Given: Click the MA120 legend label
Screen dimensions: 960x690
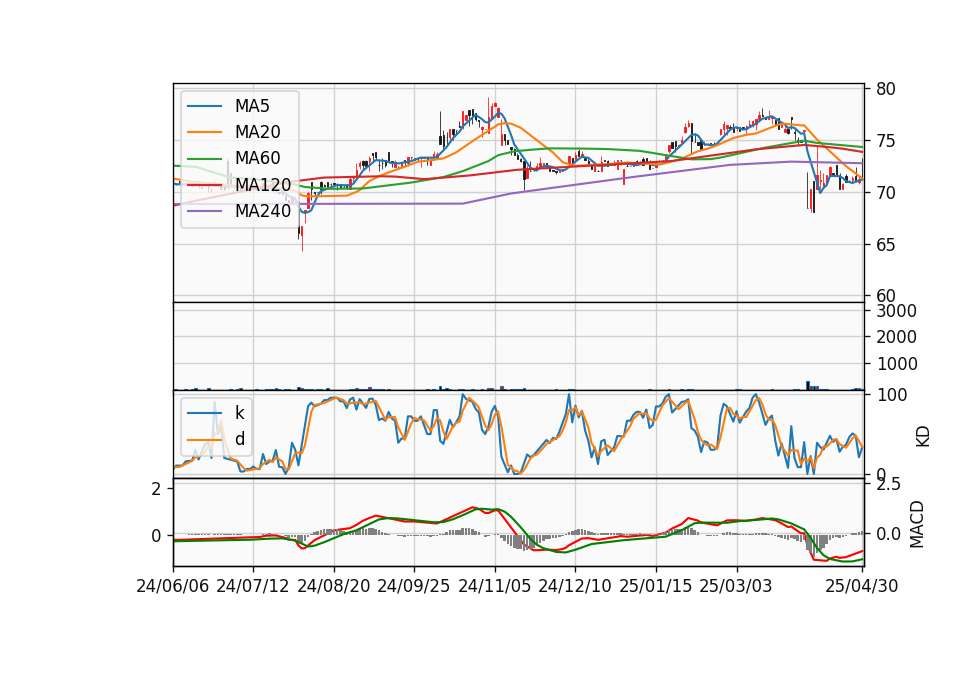Looking at the screenshot, I should point(263,184).
